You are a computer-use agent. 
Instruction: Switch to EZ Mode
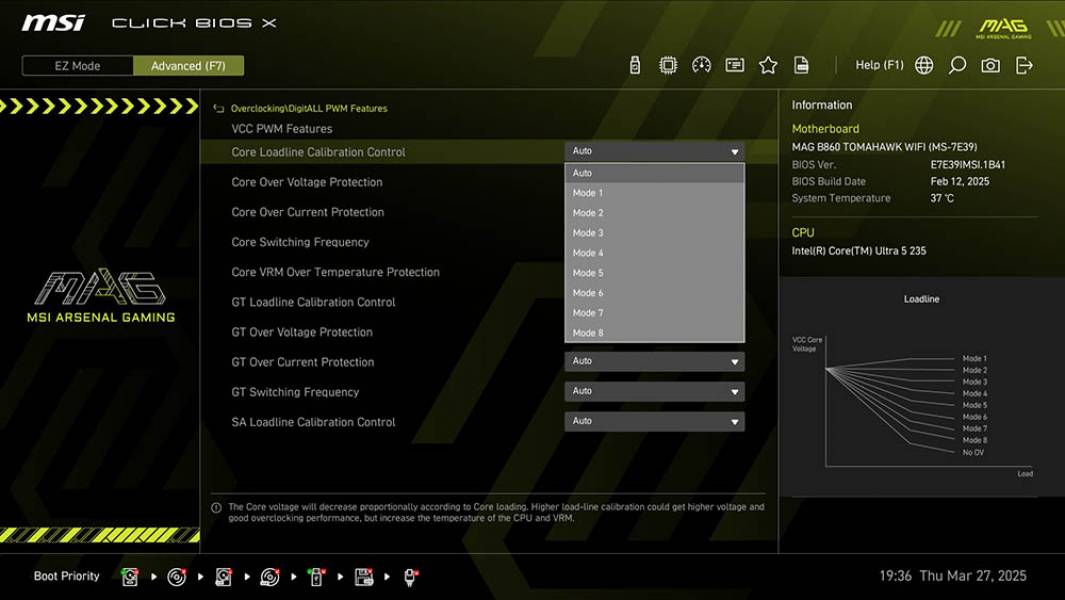click(77, 66)
